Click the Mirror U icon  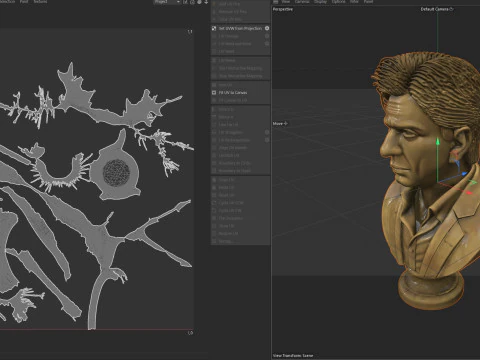pos(214,109)
